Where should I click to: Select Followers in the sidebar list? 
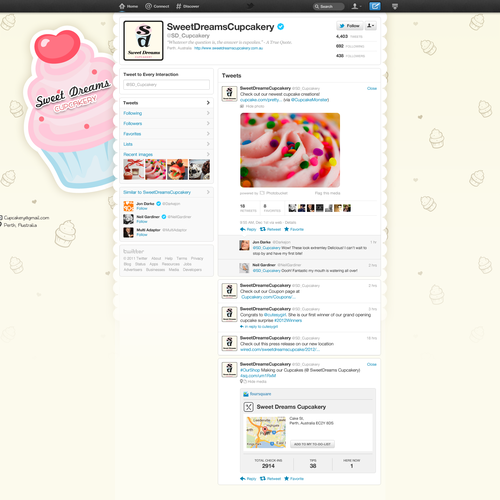pos(166,123)
